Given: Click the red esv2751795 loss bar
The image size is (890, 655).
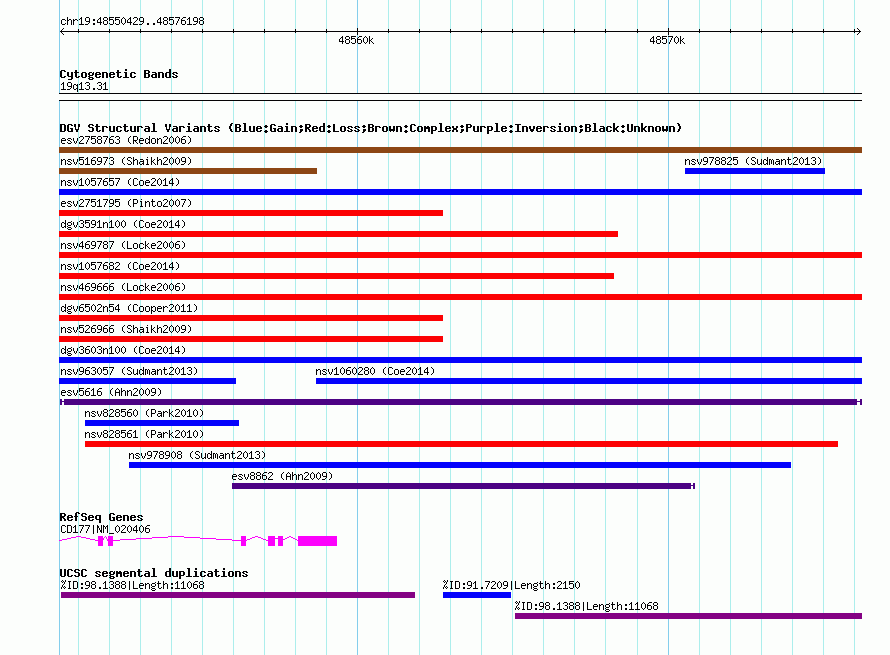Looking at the screenshot, I should click(251, 213).
